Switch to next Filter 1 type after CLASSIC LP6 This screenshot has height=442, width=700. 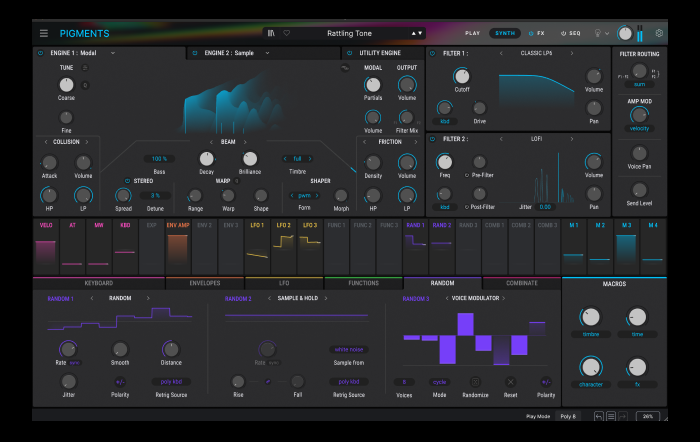[x=572, y=53]
